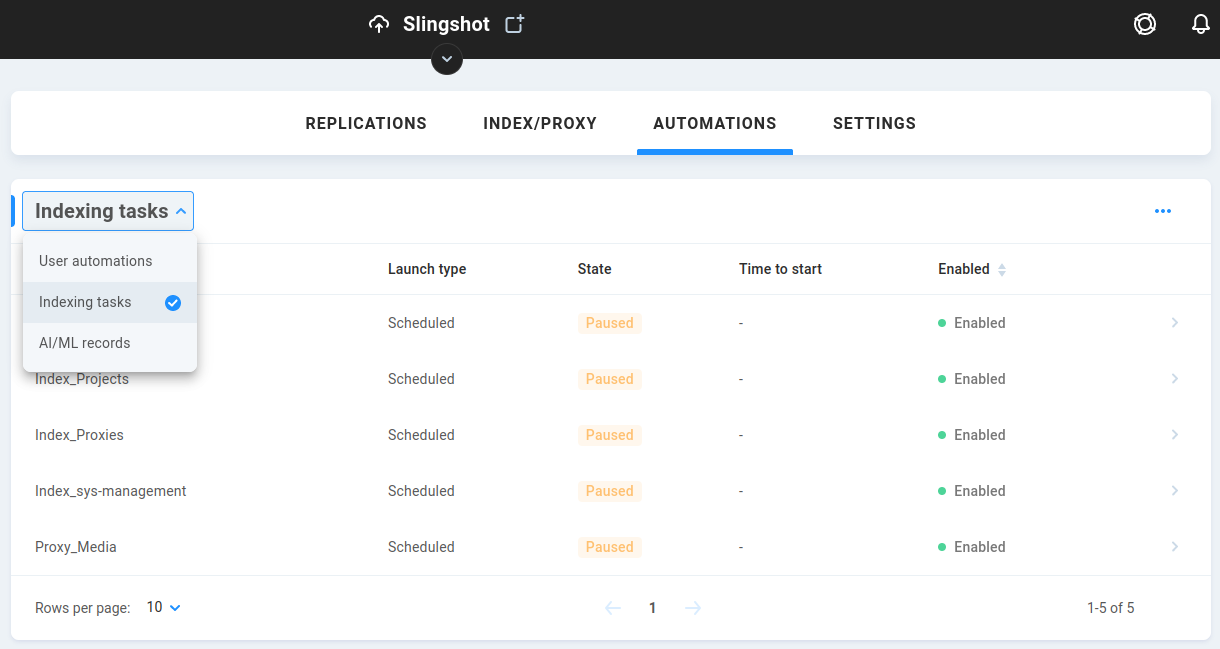The height and width of the screenshot is (649, 1220).
Task: Switch to the Replications tab
Action: (x=366, y=124)
